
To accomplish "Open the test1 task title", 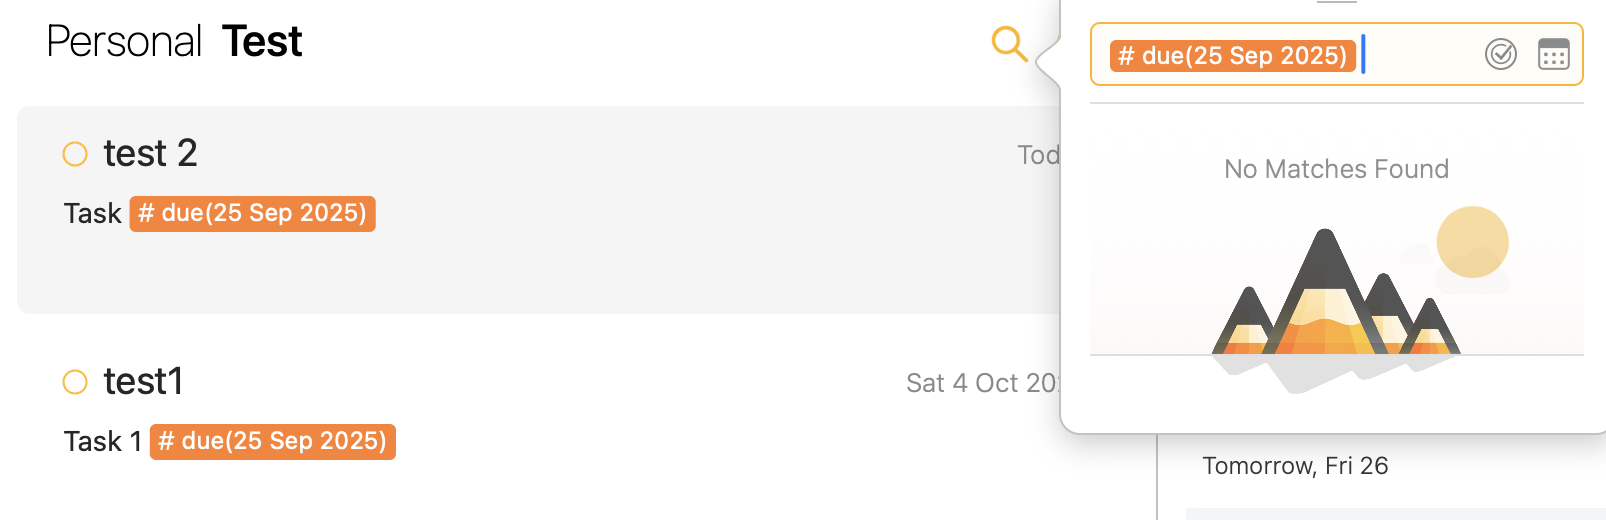I will [144, 382].
